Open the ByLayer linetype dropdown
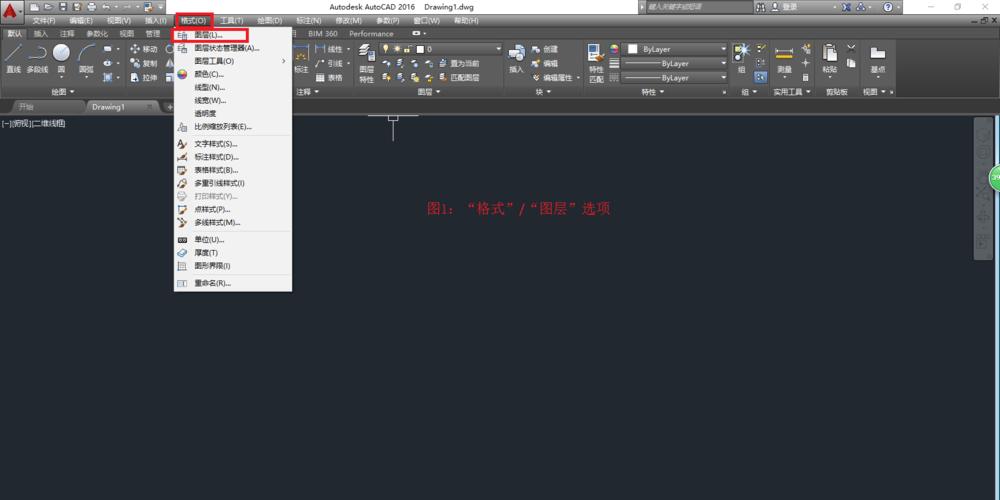This screenshot has width=1000, height=500. 675,77
